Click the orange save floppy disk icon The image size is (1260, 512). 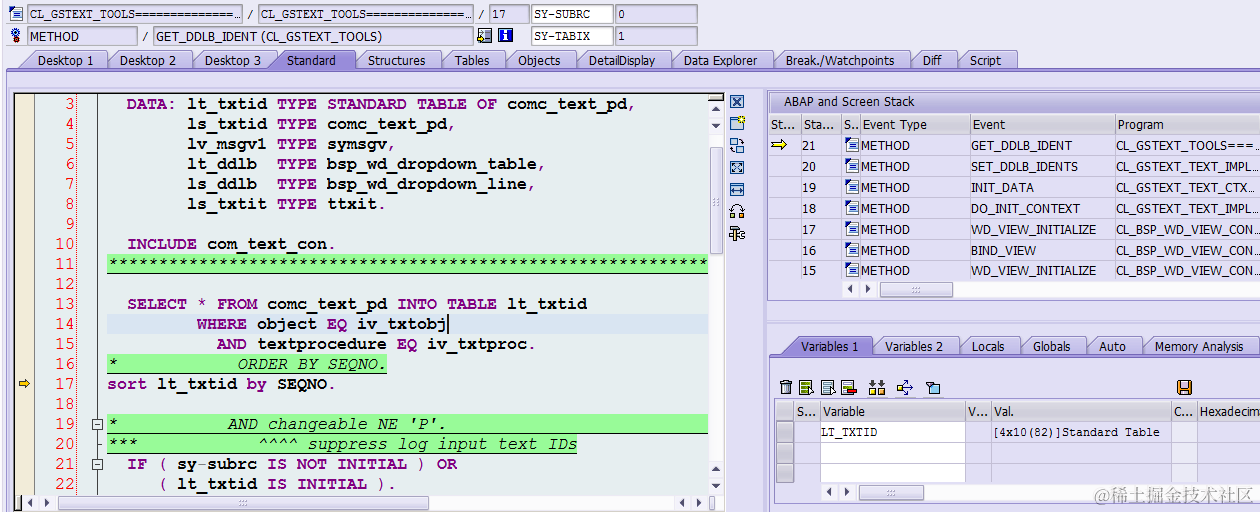pos(1184,387)
